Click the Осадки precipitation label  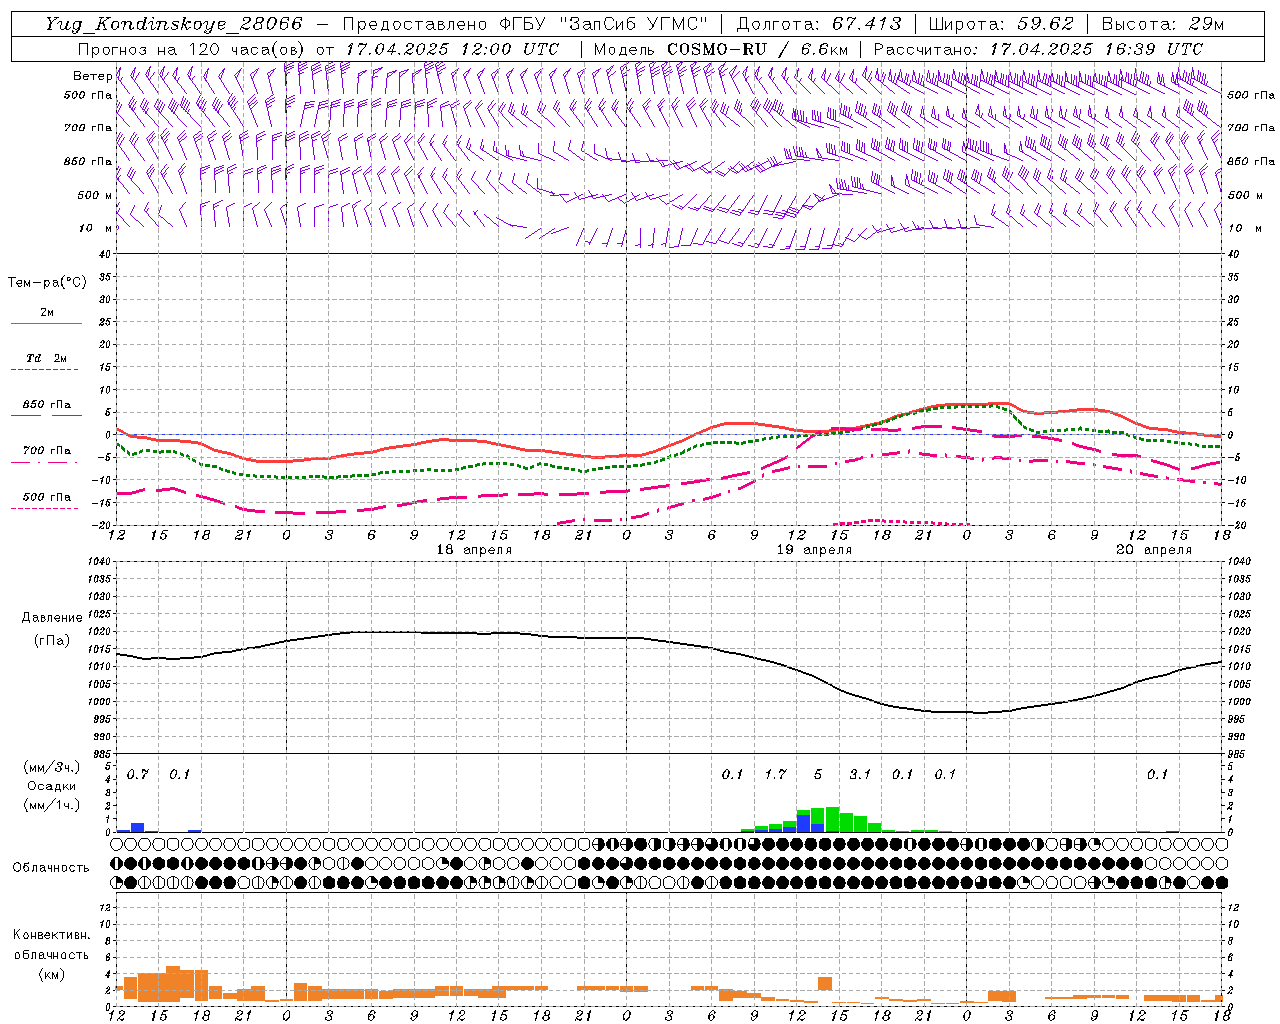52,786
